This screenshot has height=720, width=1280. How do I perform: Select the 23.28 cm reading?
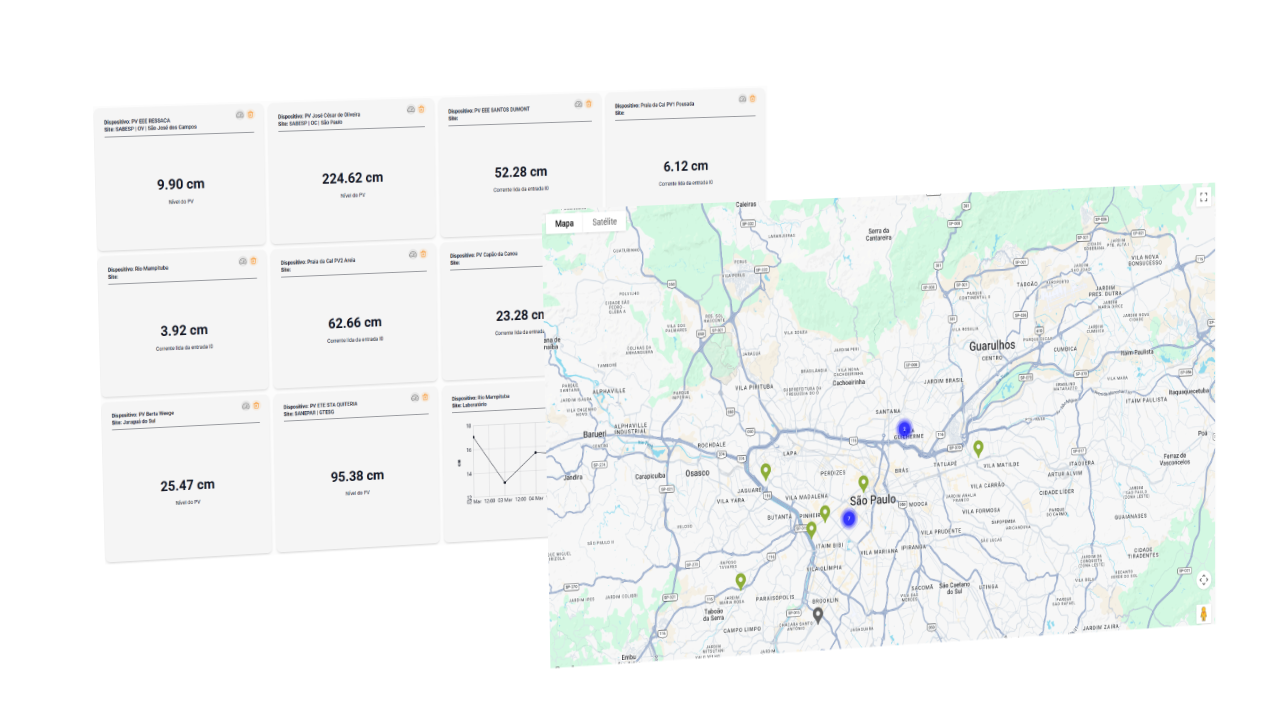pyautogui.click(x=520, y=316)
